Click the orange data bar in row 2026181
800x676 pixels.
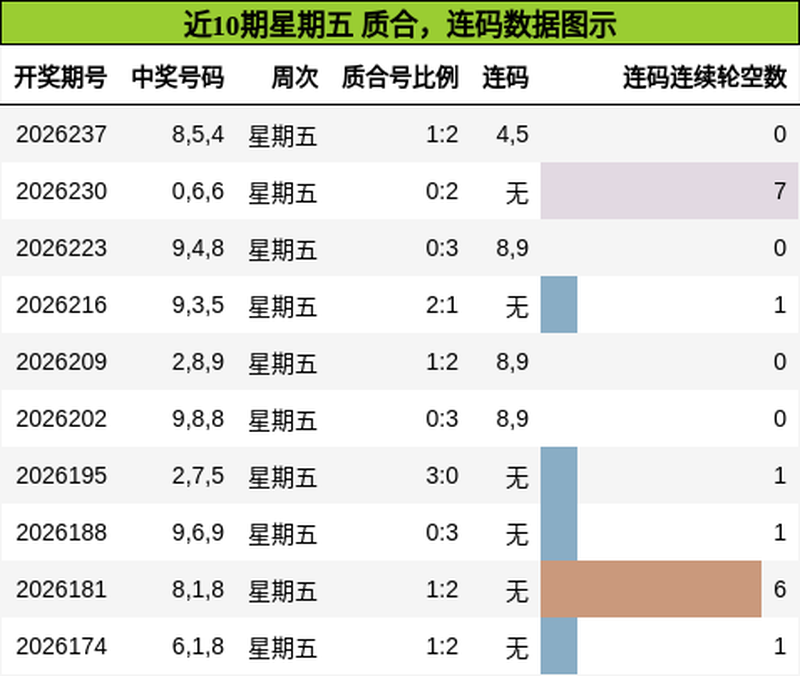point(651,589)
